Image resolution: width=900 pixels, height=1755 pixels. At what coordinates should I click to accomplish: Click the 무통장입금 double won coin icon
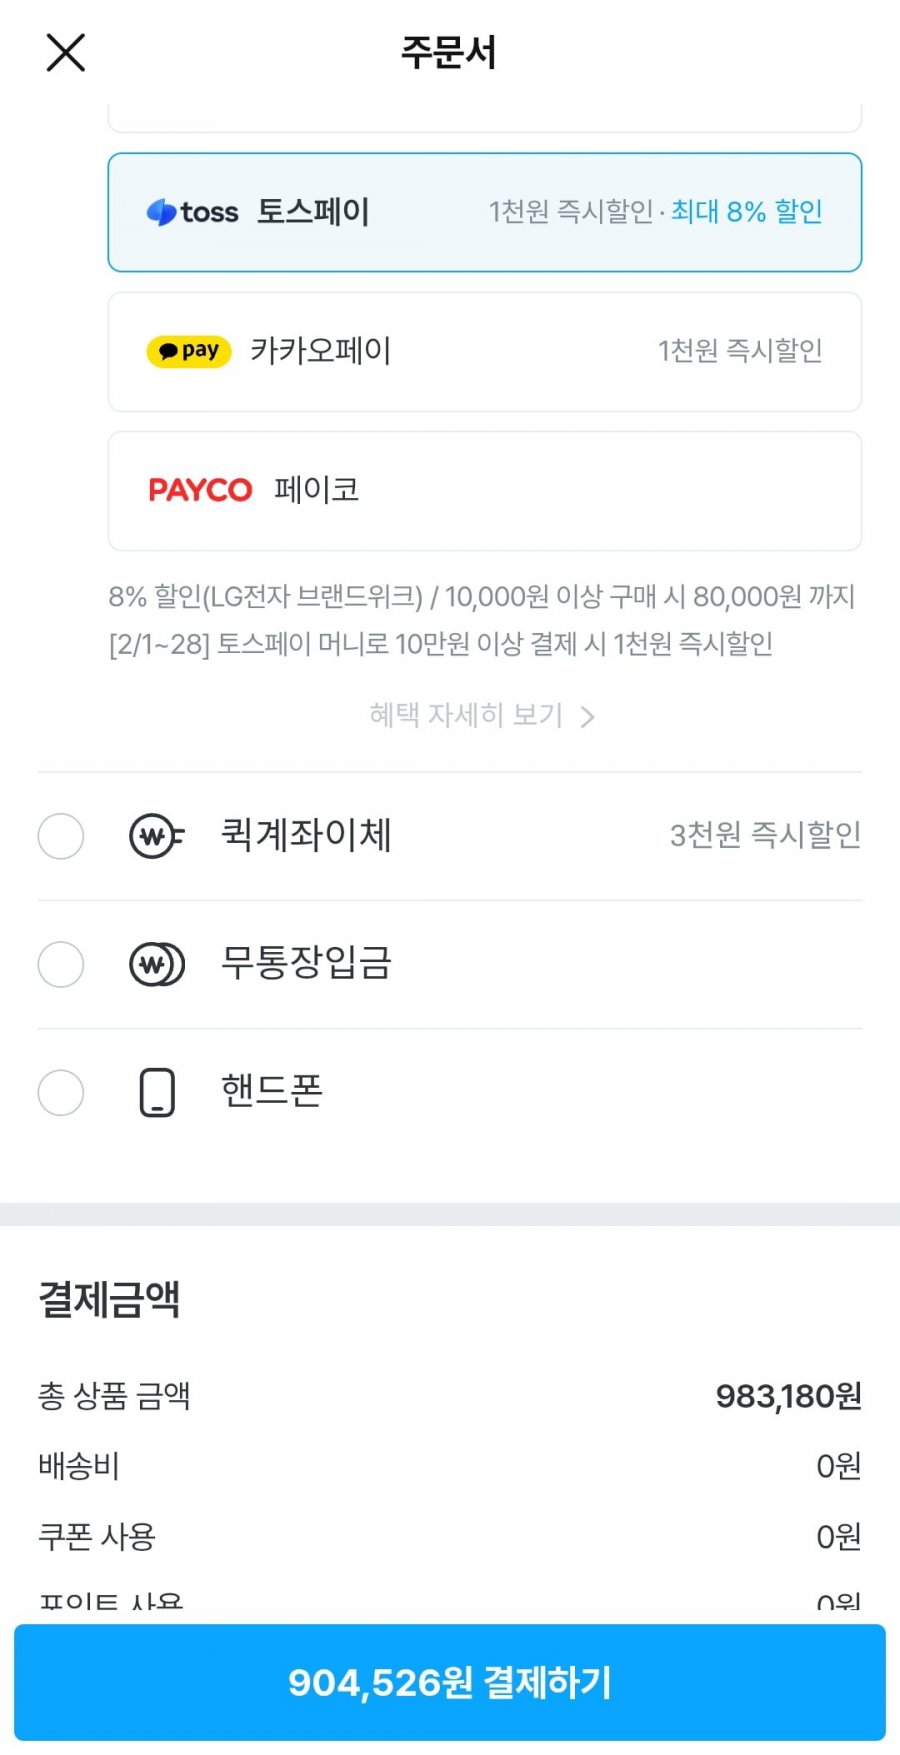coord(157,965)
